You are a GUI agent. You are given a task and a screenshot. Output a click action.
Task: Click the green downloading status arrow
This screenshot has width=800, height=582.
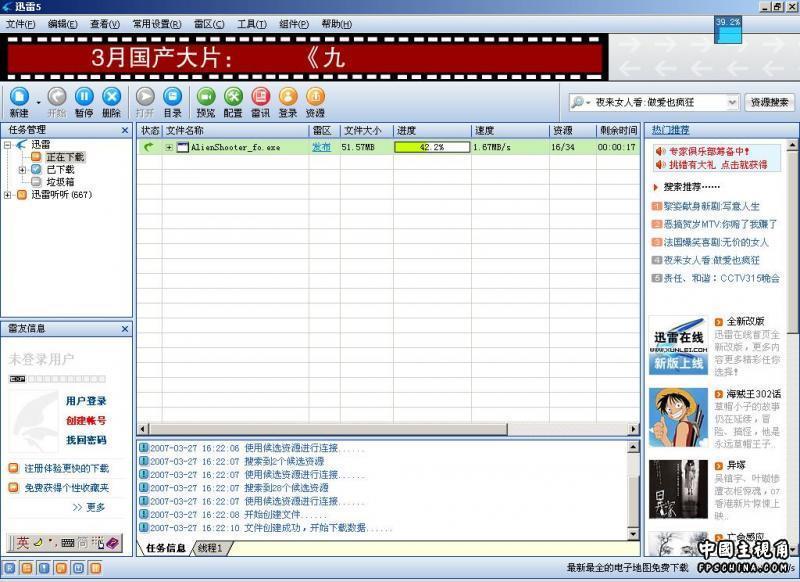[148, 147]
